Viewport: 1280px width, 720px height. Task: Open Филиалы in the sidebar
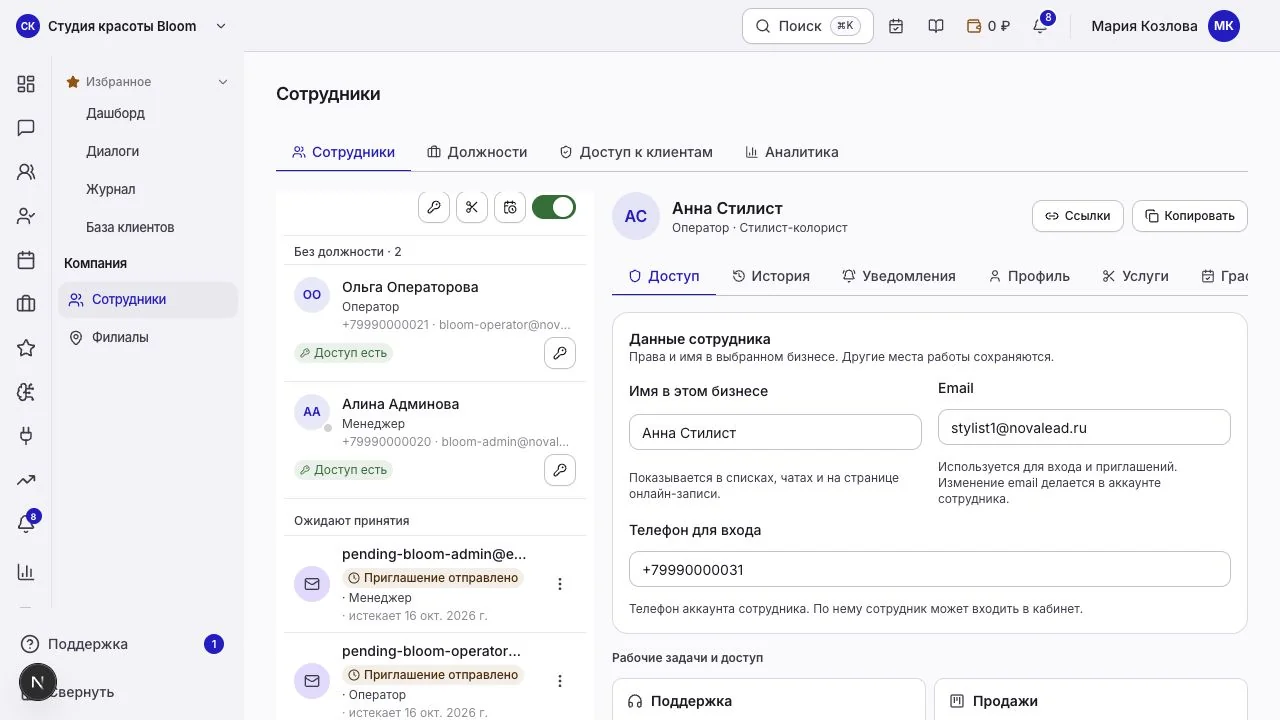click(148, 337)
